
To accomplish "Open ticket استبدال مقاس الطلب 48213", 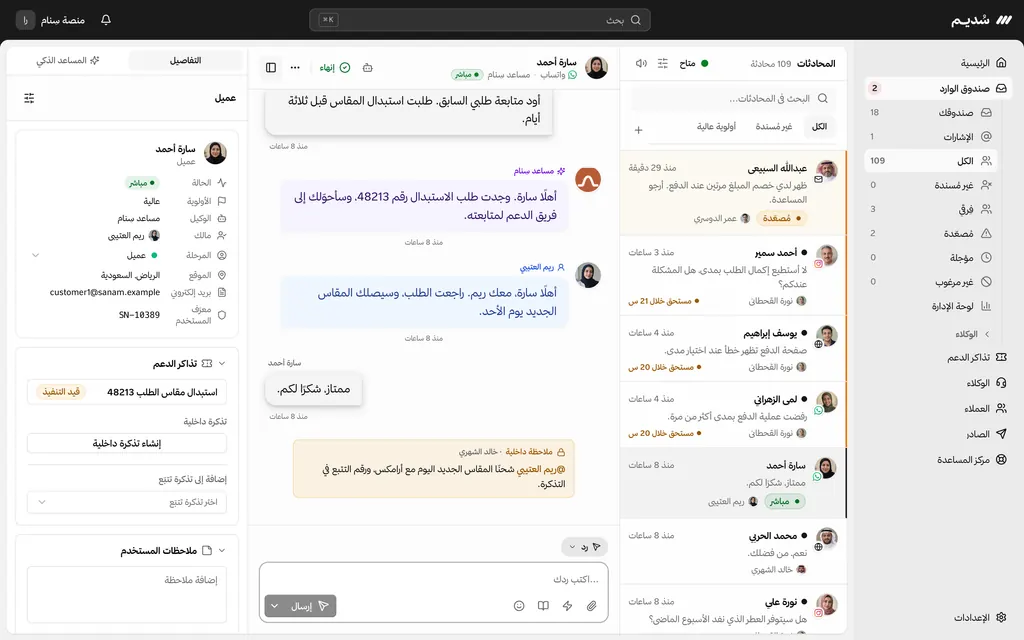I will click(x=127, y=392).
